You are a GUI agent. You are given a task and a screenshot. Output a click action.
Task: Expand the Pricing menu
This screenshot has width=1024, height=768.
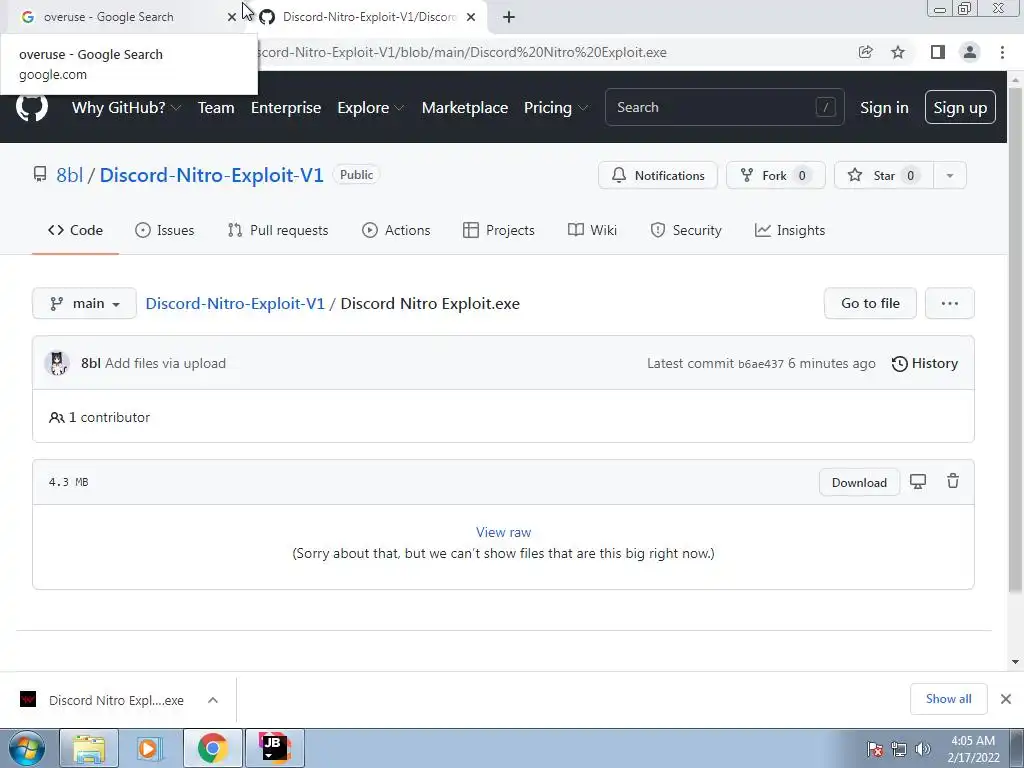556,108
